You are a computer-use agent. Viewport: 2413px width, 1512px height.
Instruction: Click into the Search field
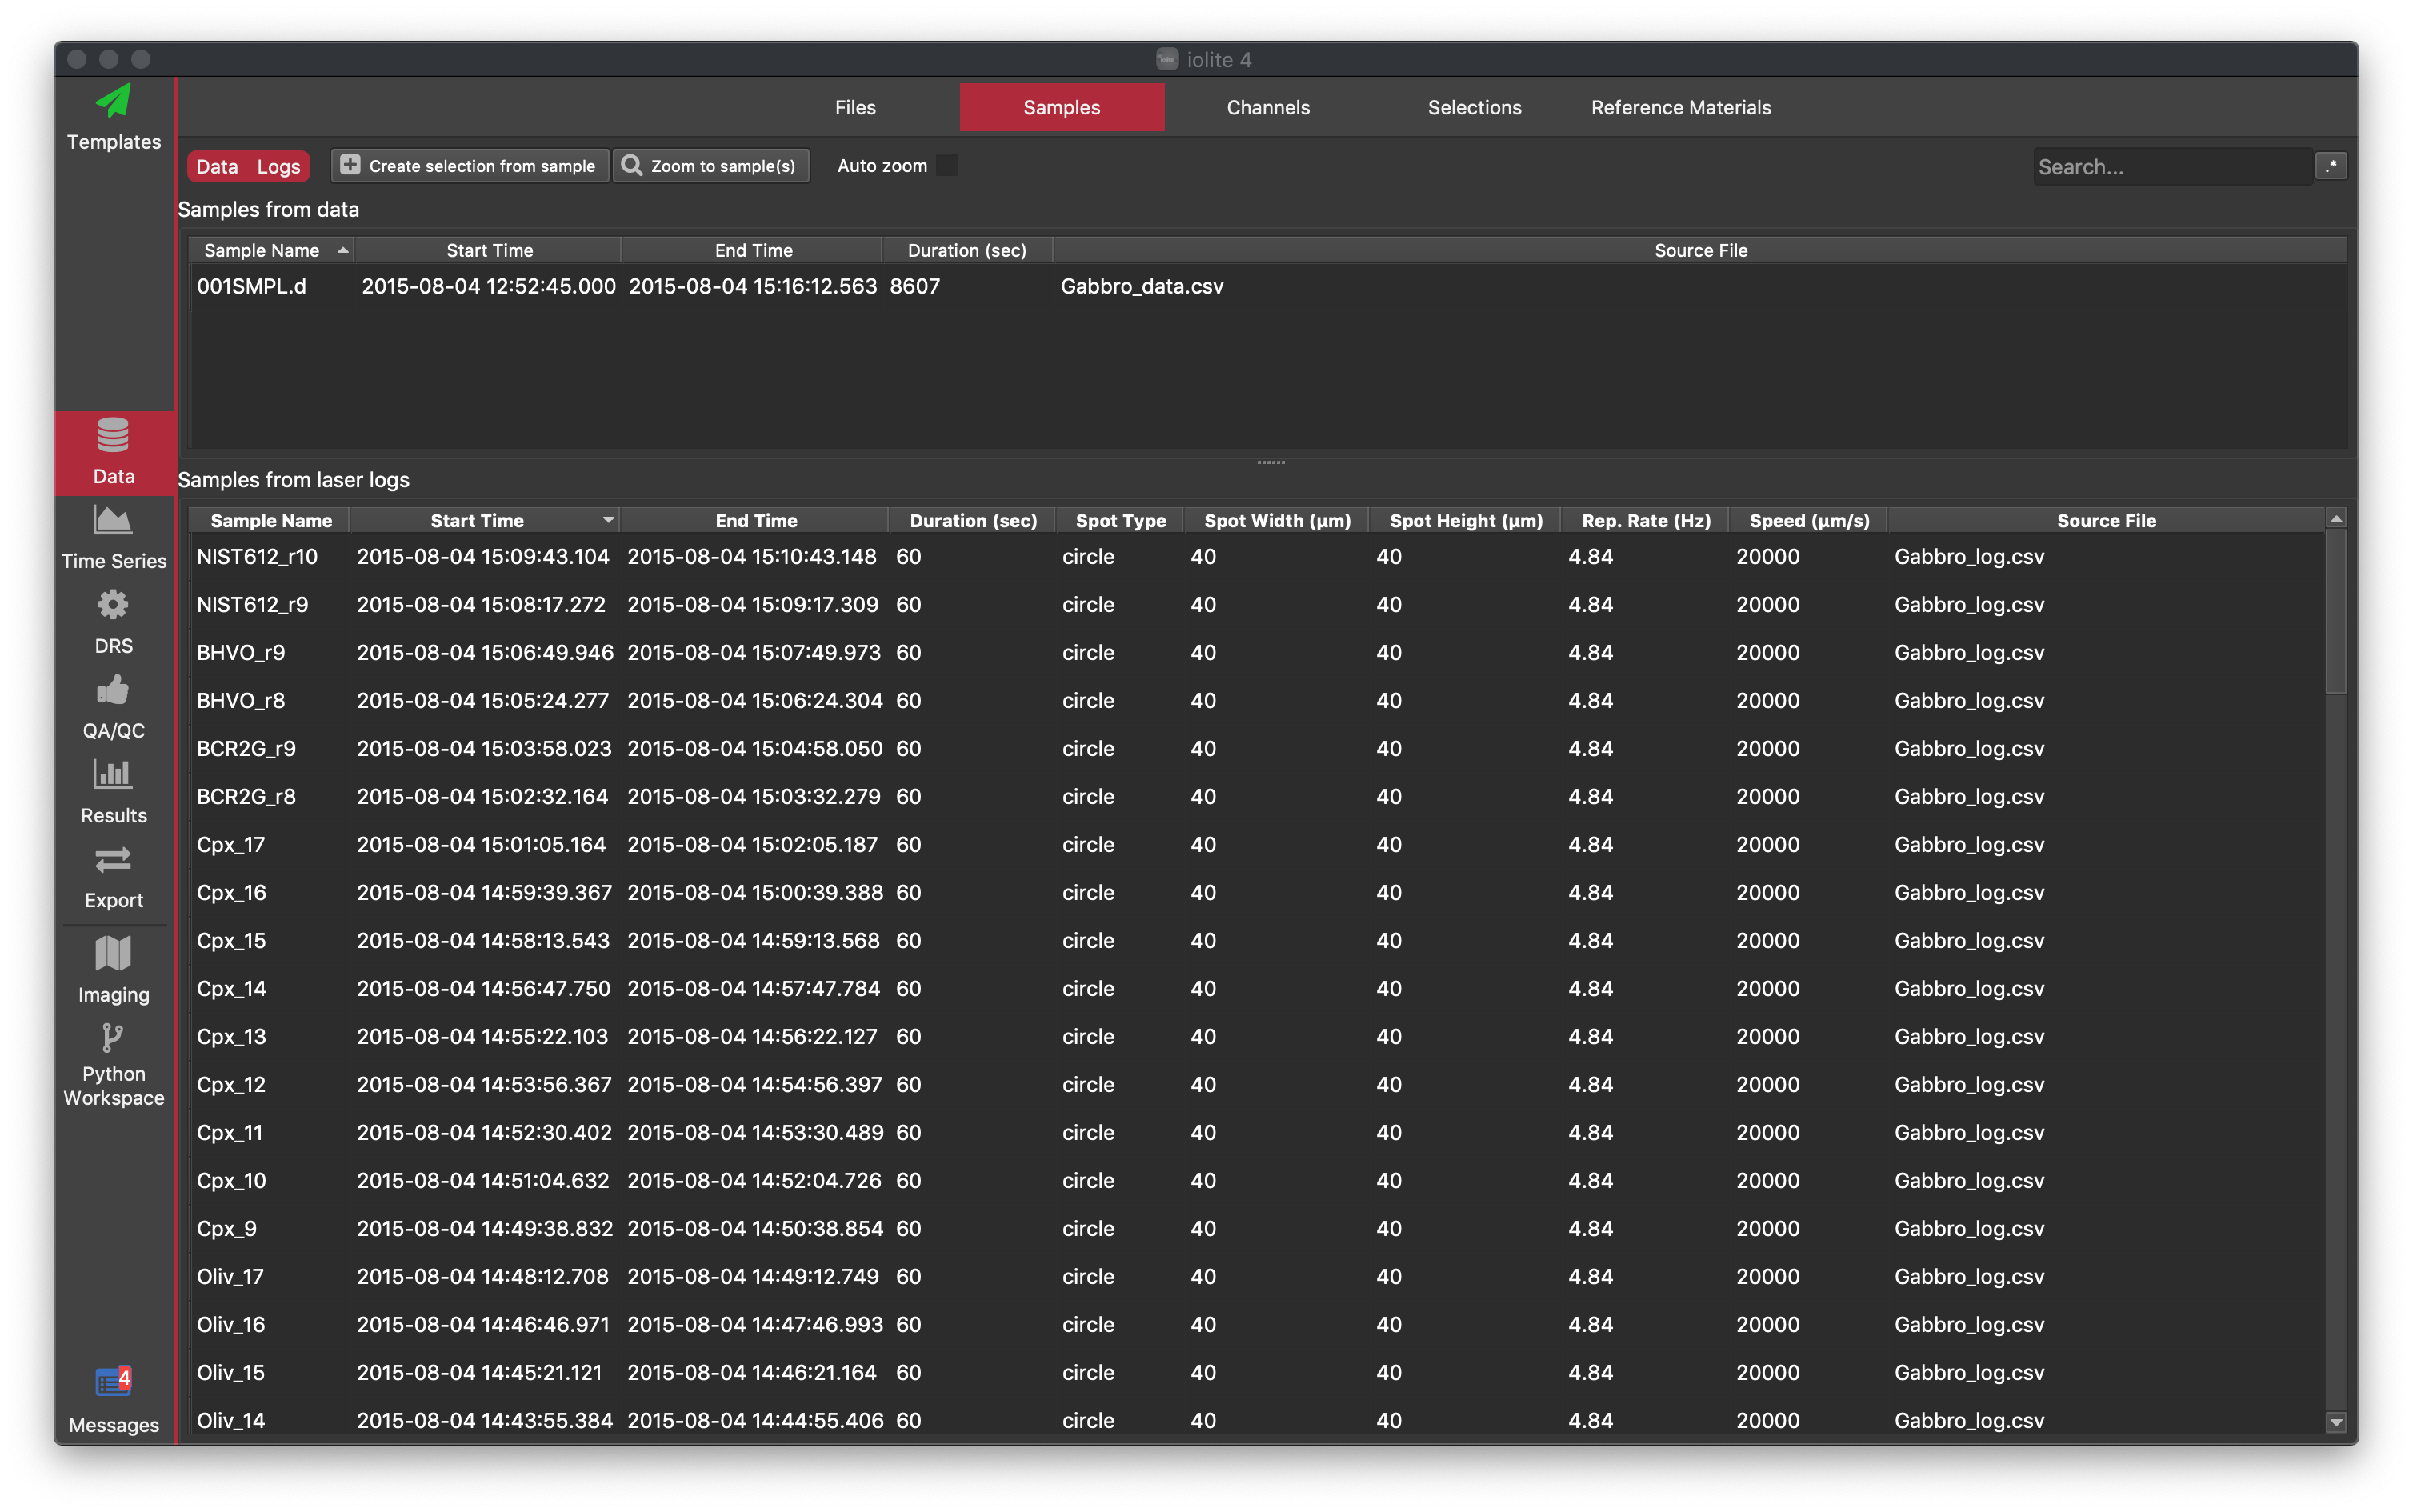click(2173, 166)
